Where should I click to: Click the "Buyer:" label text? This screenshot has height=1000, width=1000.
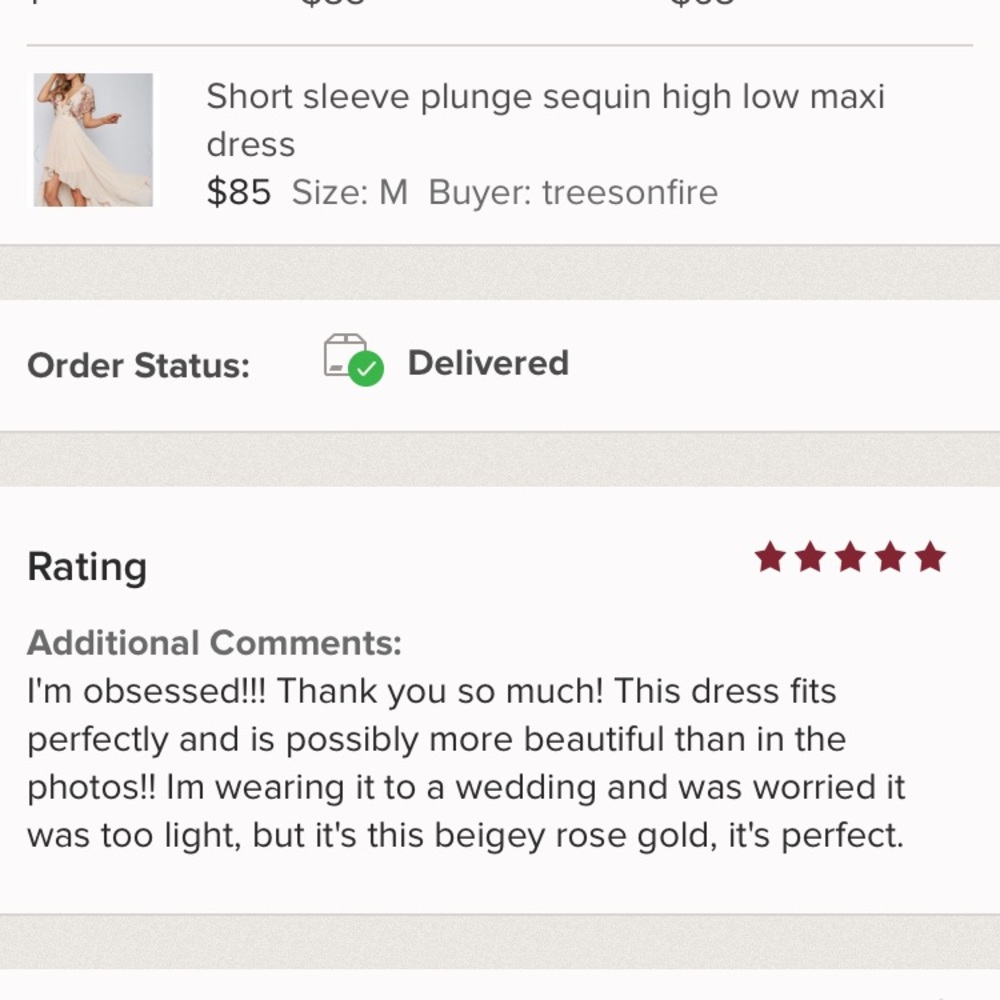coord(480,192)
